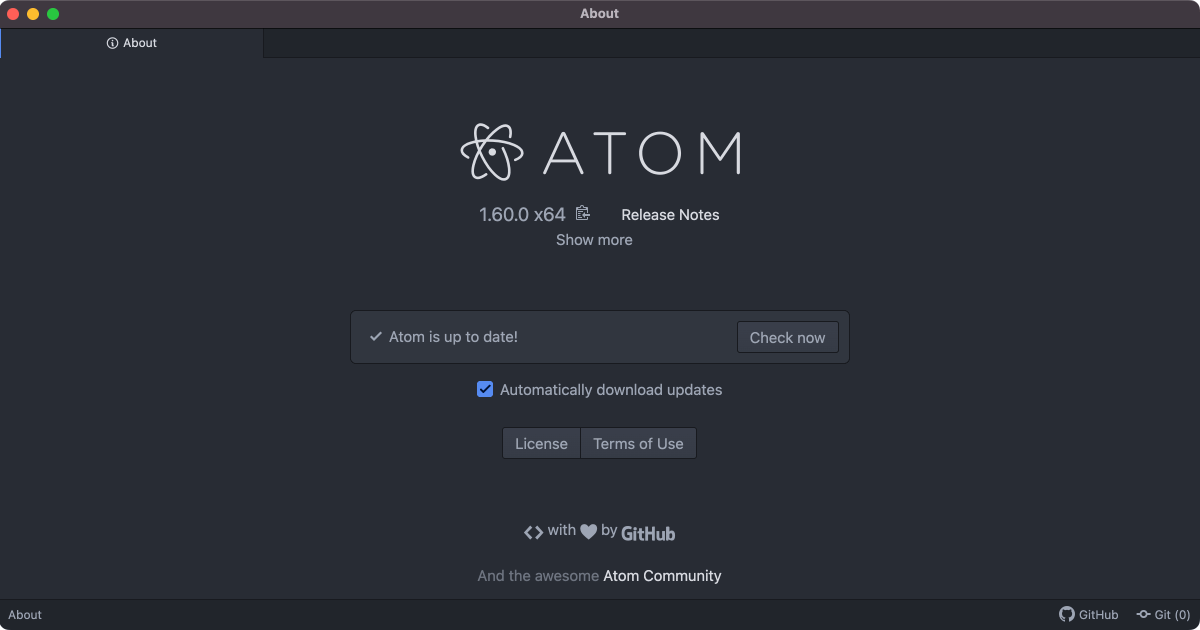Expand the Show more section
The width and height of the screenshot is (1200, 630).
click(x=594, y=240)
